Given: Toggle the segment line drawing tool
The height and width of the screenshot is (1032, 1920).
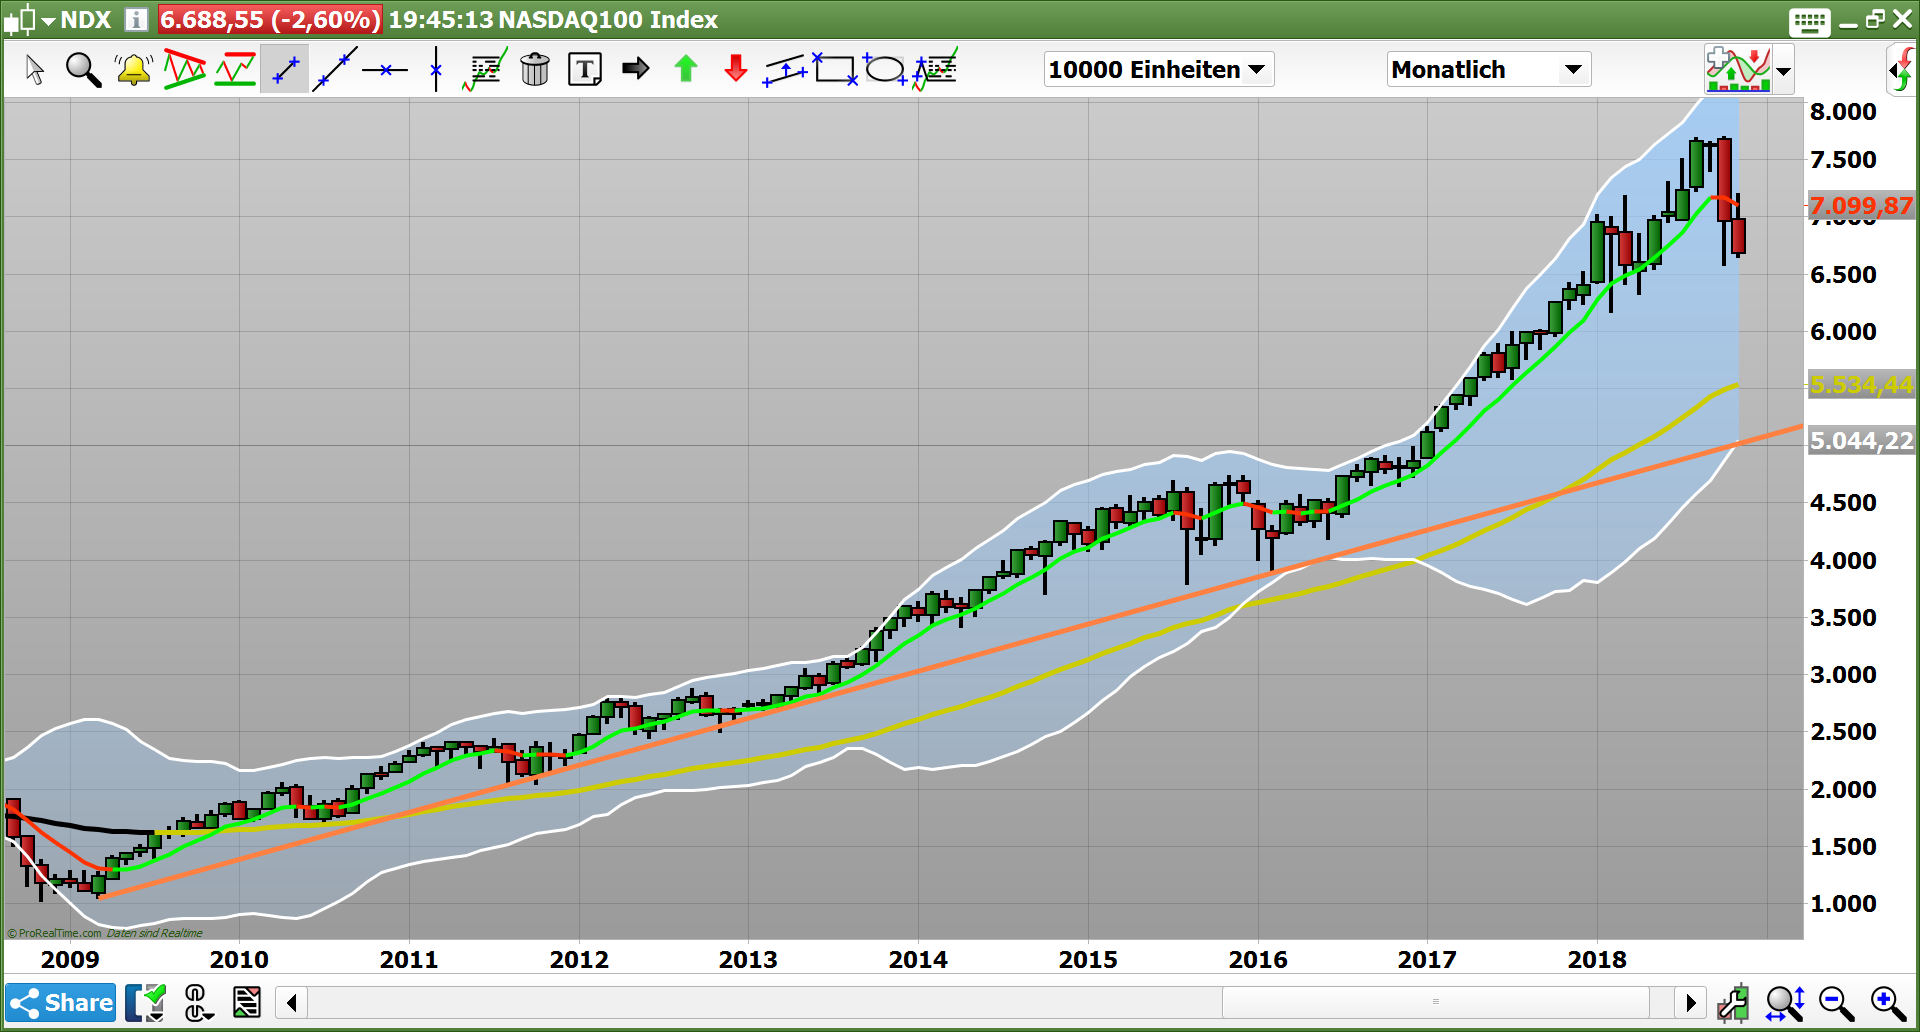Looking at the screenshot, I should pos(285,70).
